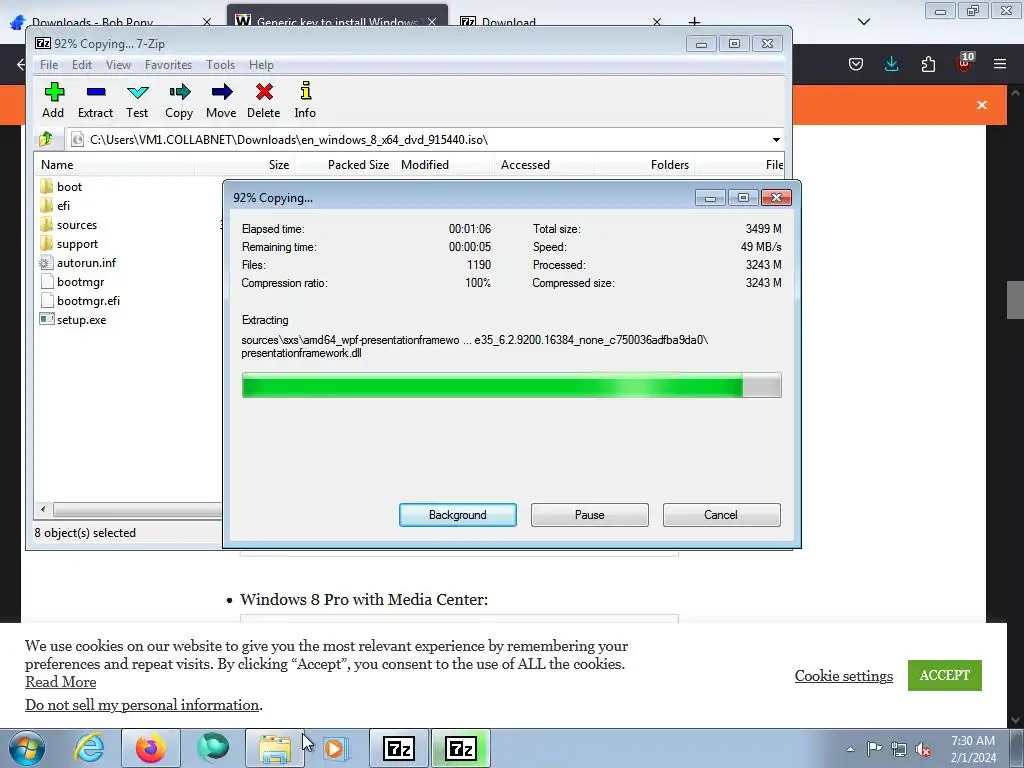This screenshot has height=768, width=1024.
Task: Click the path address field
Action: coord(418,140)
